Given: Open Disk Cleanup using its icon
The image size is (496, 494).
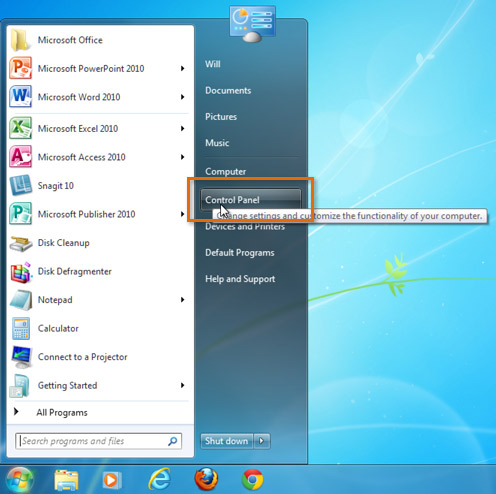Looking at the screenshot, I should (21, 243).
